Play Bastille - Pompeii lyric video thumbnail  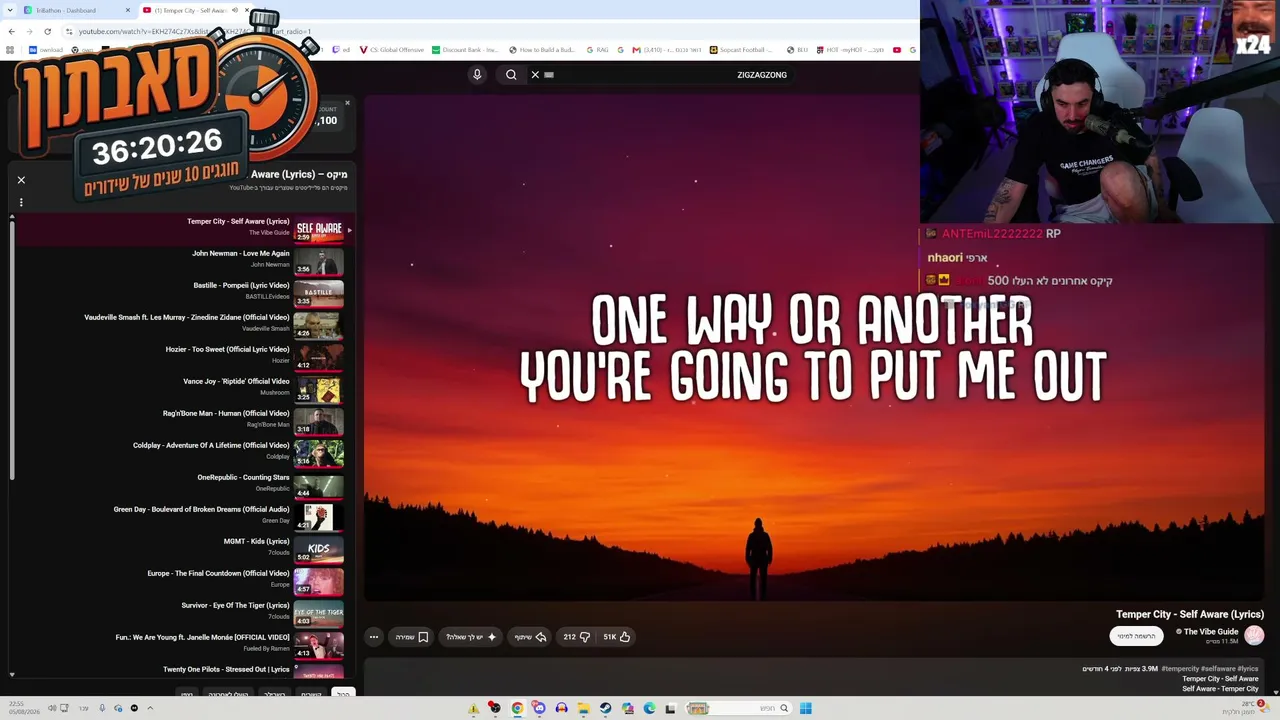click(319, 293)
